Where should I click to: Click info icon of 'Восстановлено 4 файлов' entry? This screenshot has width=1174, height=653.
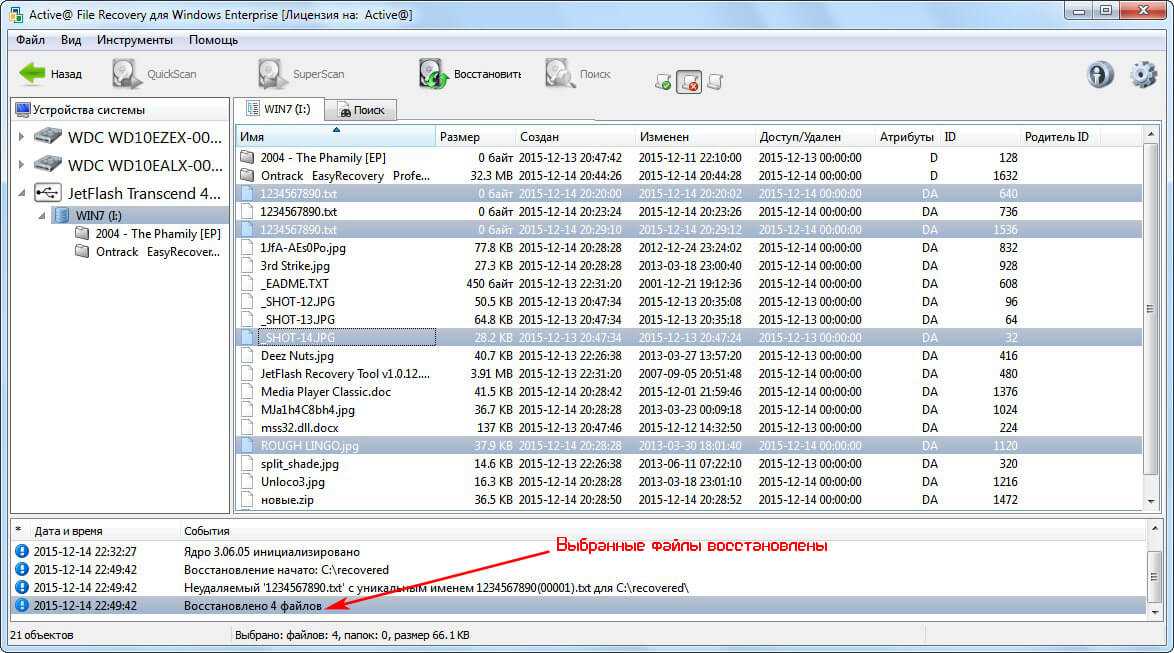(22, 606)
